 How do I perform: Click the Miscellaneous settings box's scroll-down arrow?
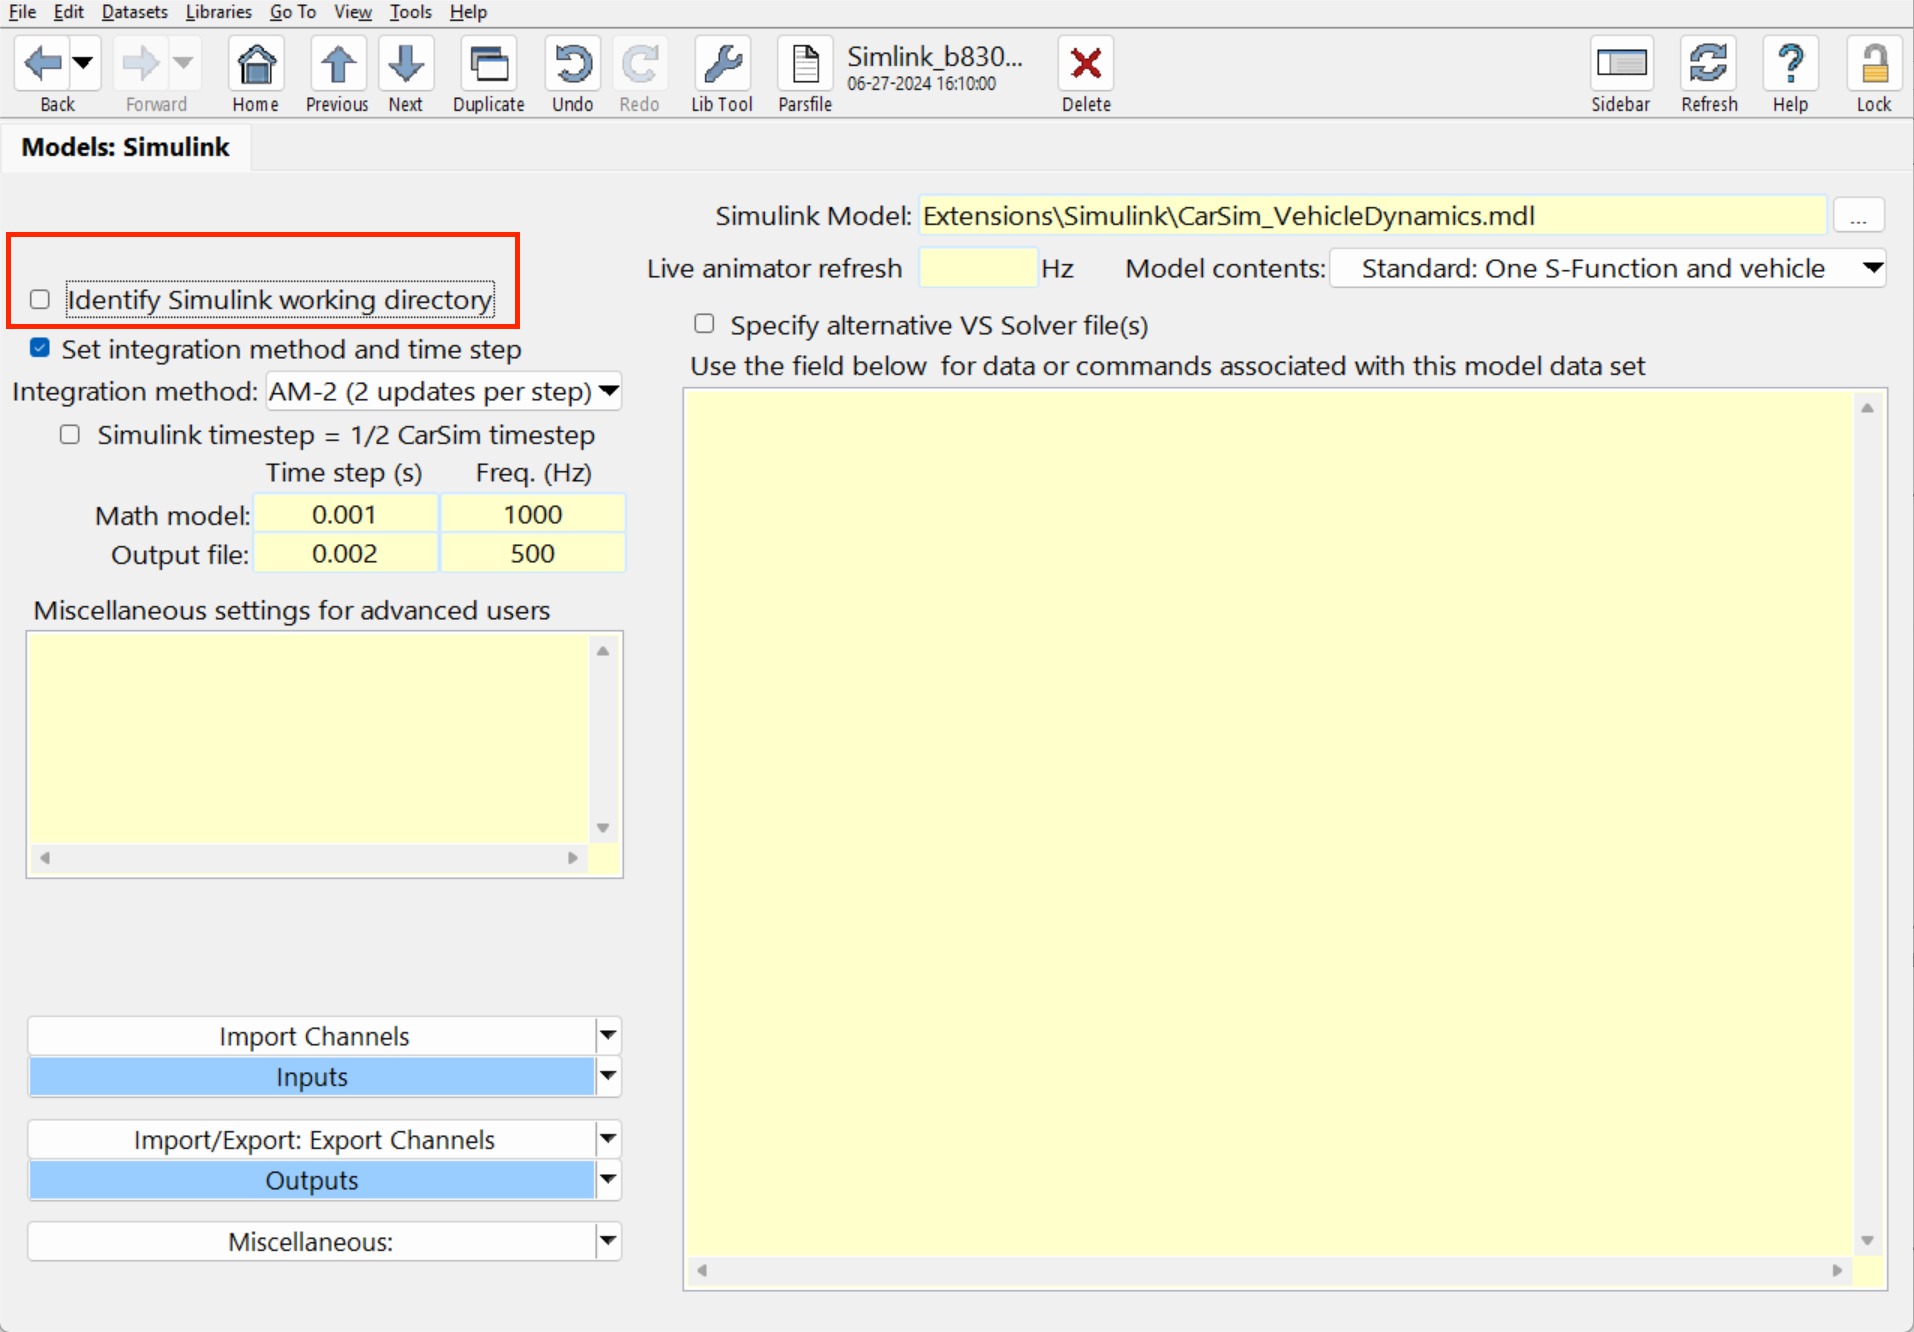[603, 828]
